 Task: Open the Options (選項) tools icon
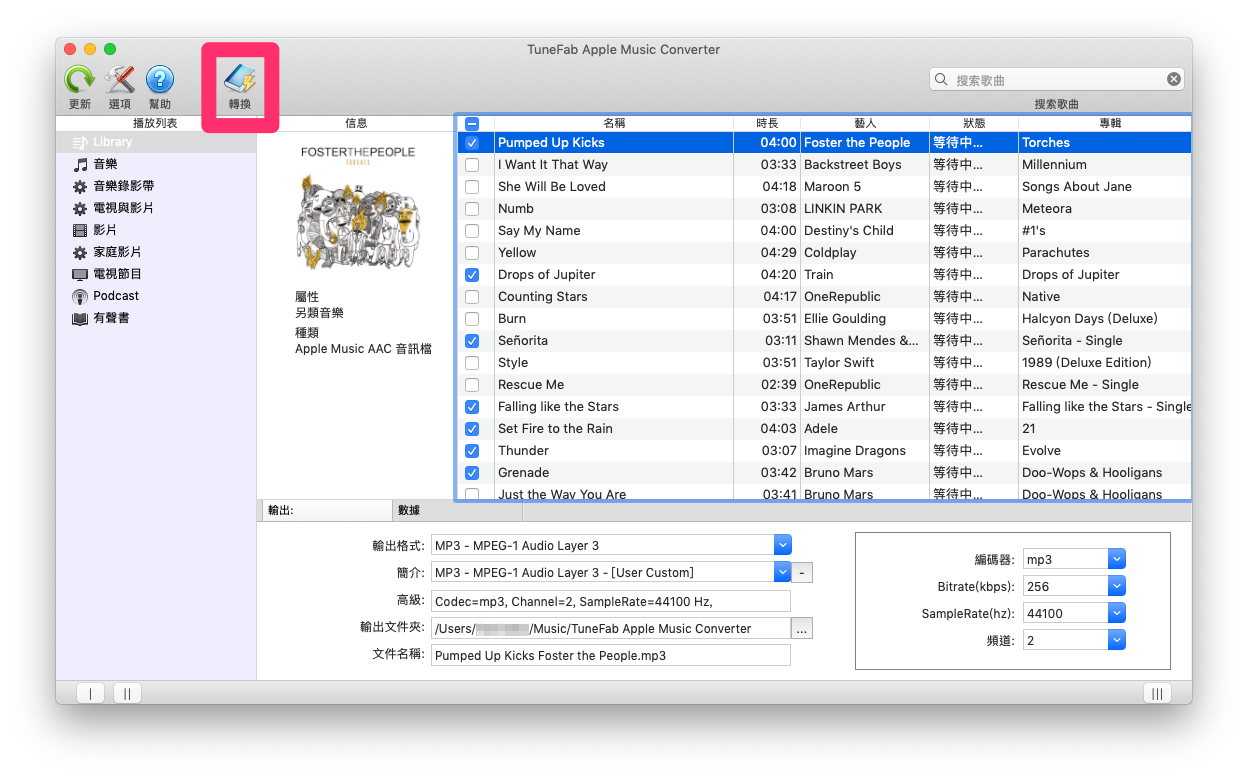120,80
